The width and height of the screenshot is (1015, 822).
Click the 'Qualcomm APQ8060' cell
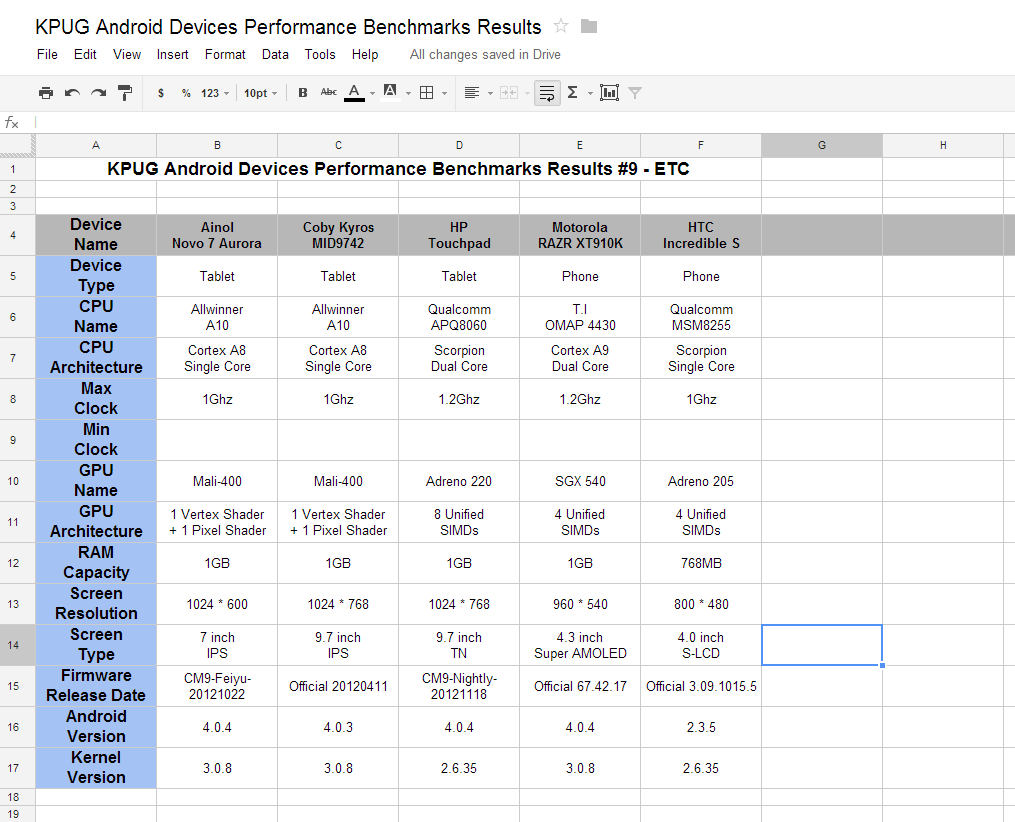[459, 317]
